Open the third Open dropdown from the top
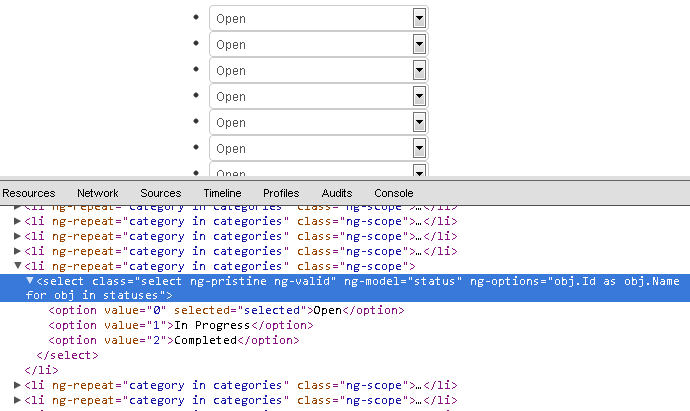The width and height of the screenshot is (690, 411). tap(319, 70)
